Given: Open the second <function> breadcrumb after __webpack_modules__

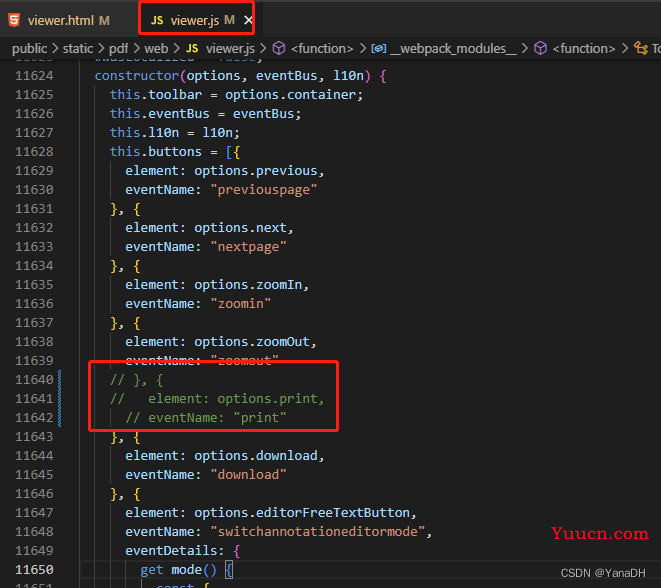Looking at the screenshot, I should click(583, 48).
